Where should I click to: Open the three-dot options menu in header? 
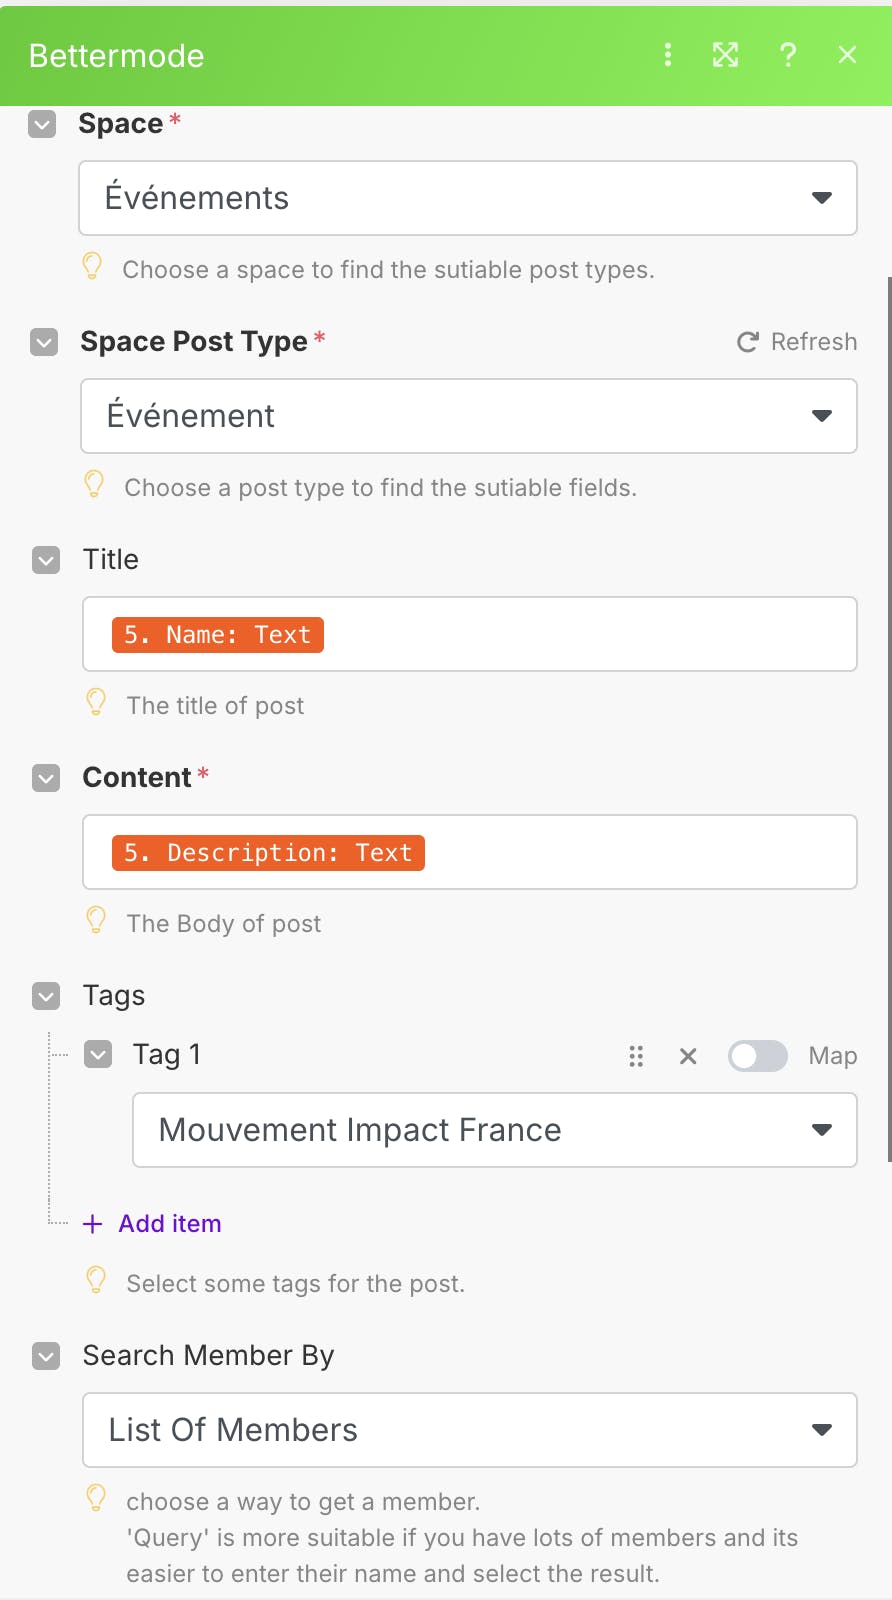pyautogui.click(x=668, y=55)
